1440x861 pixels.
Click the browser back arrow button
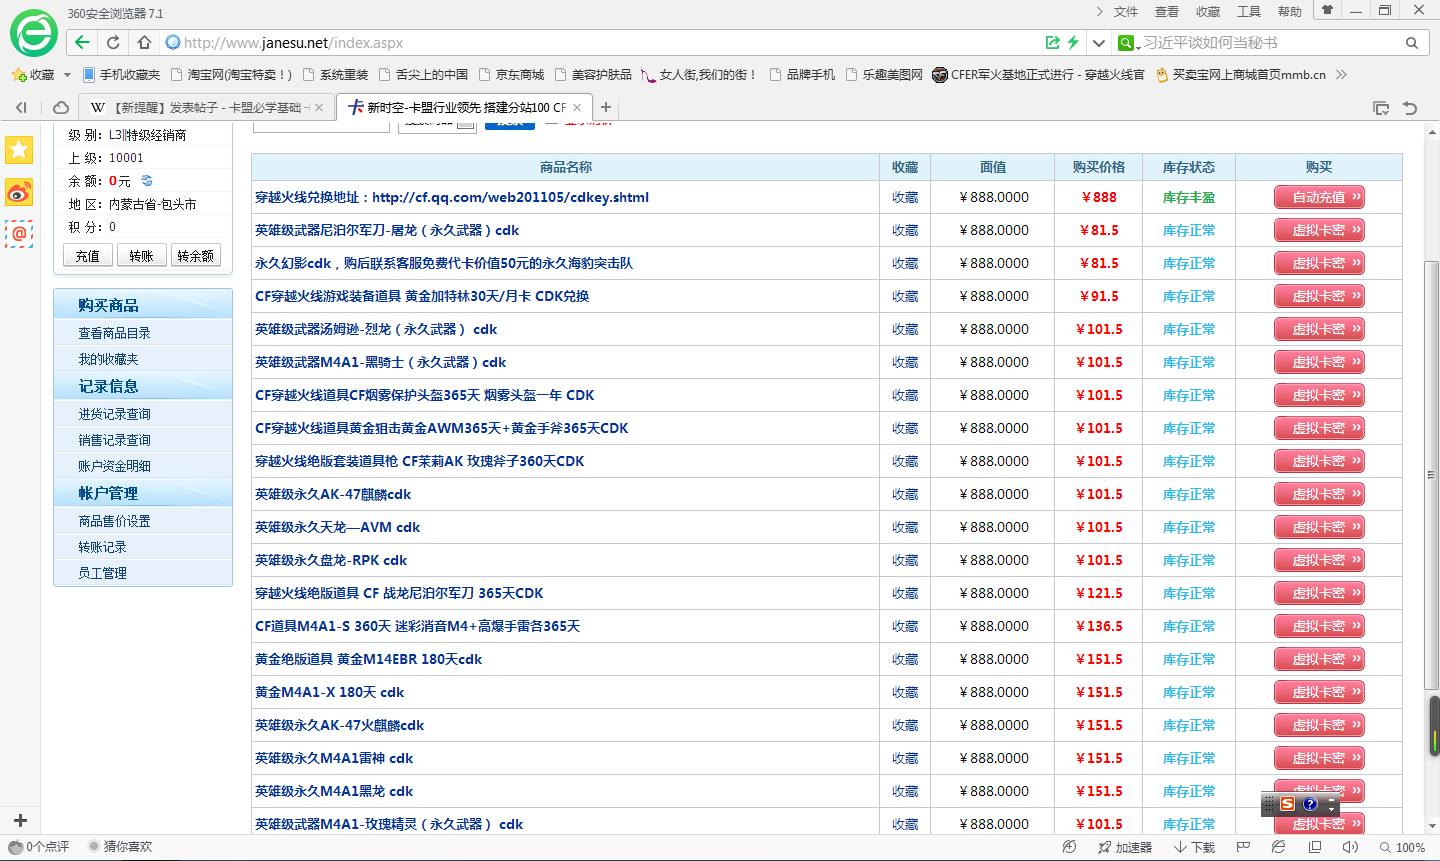tap(82, 42)
